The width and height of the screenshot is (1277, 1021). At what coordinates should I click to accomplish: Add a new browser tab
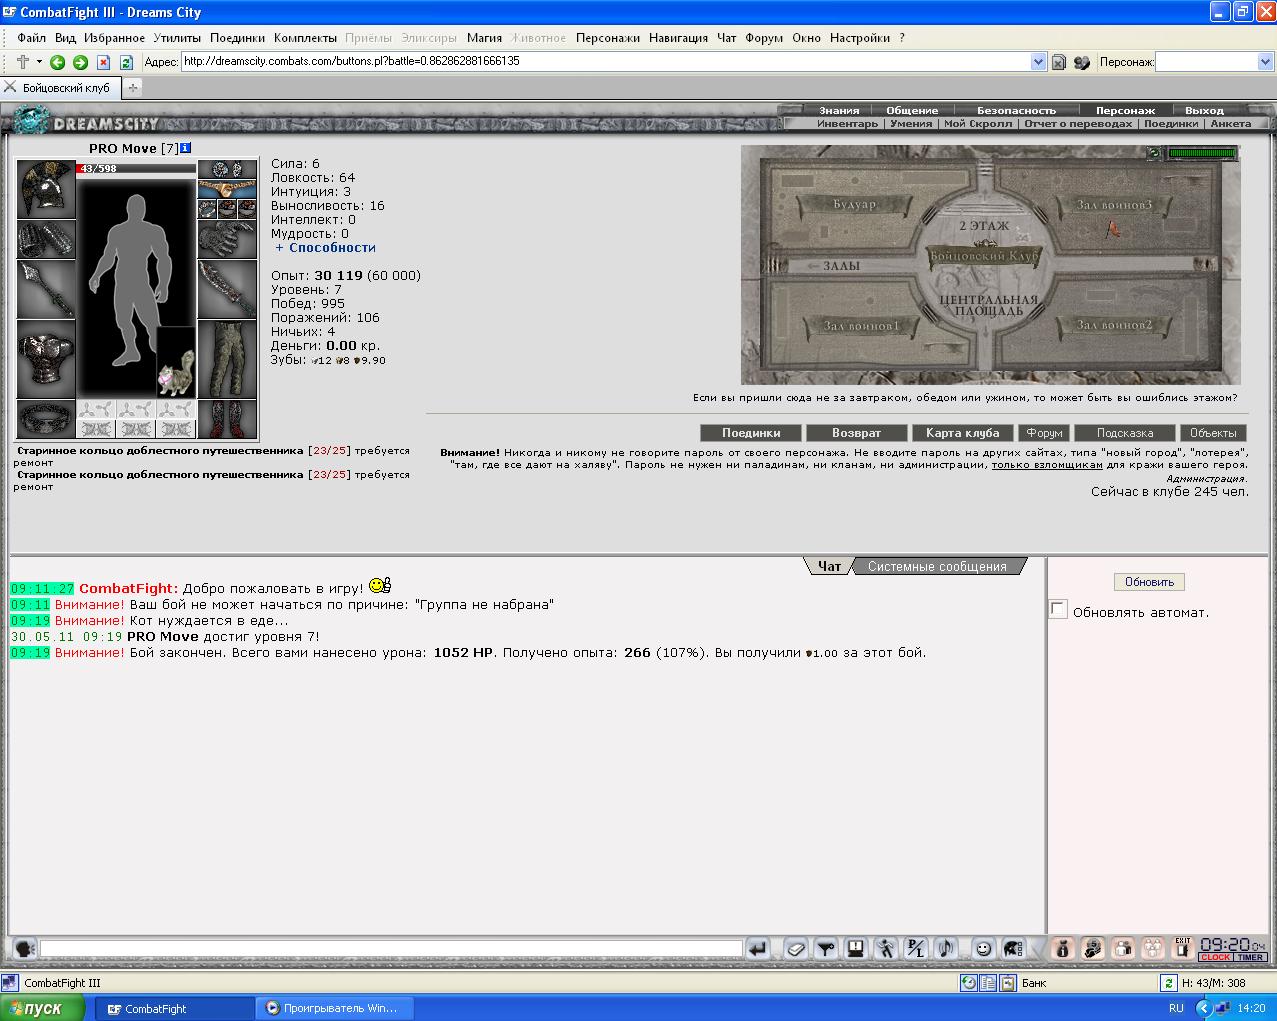pyautogui.click(x=132, y=88)
